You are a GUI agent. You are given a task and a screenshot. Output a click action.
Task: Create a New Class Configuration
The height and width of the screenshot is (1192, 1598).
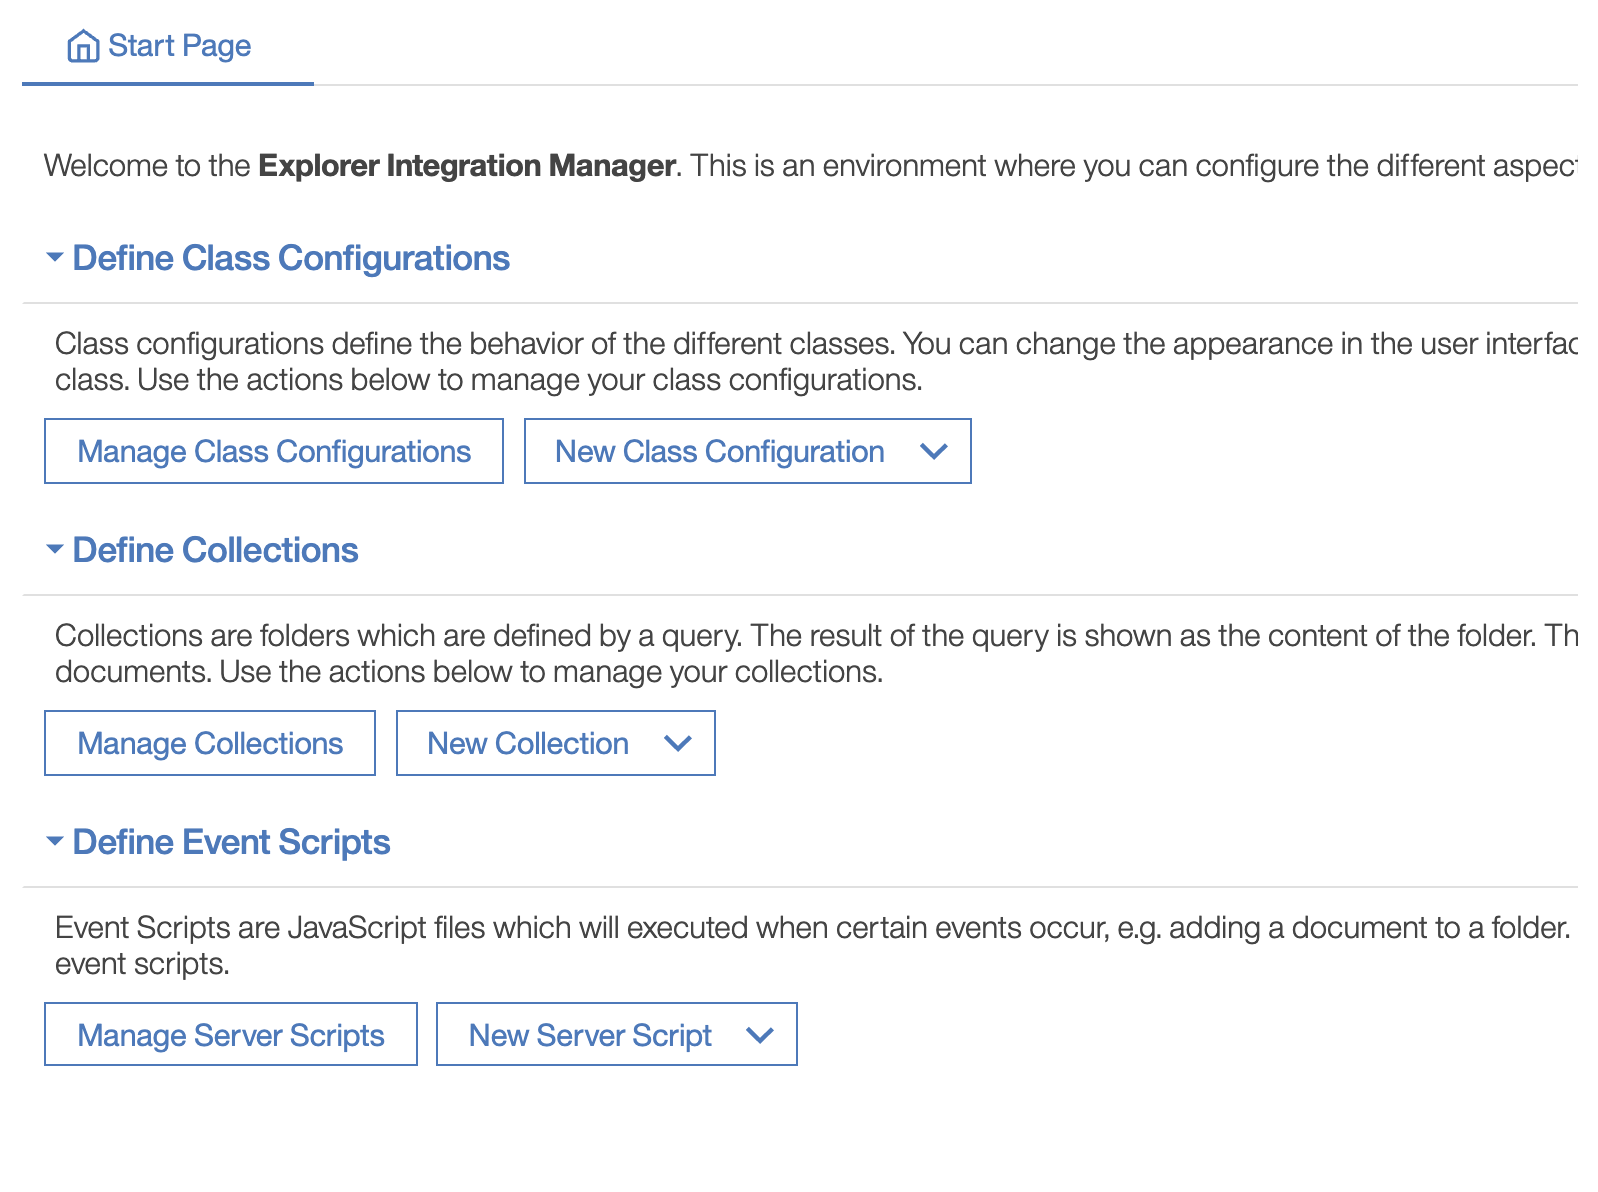coord(719,452)
